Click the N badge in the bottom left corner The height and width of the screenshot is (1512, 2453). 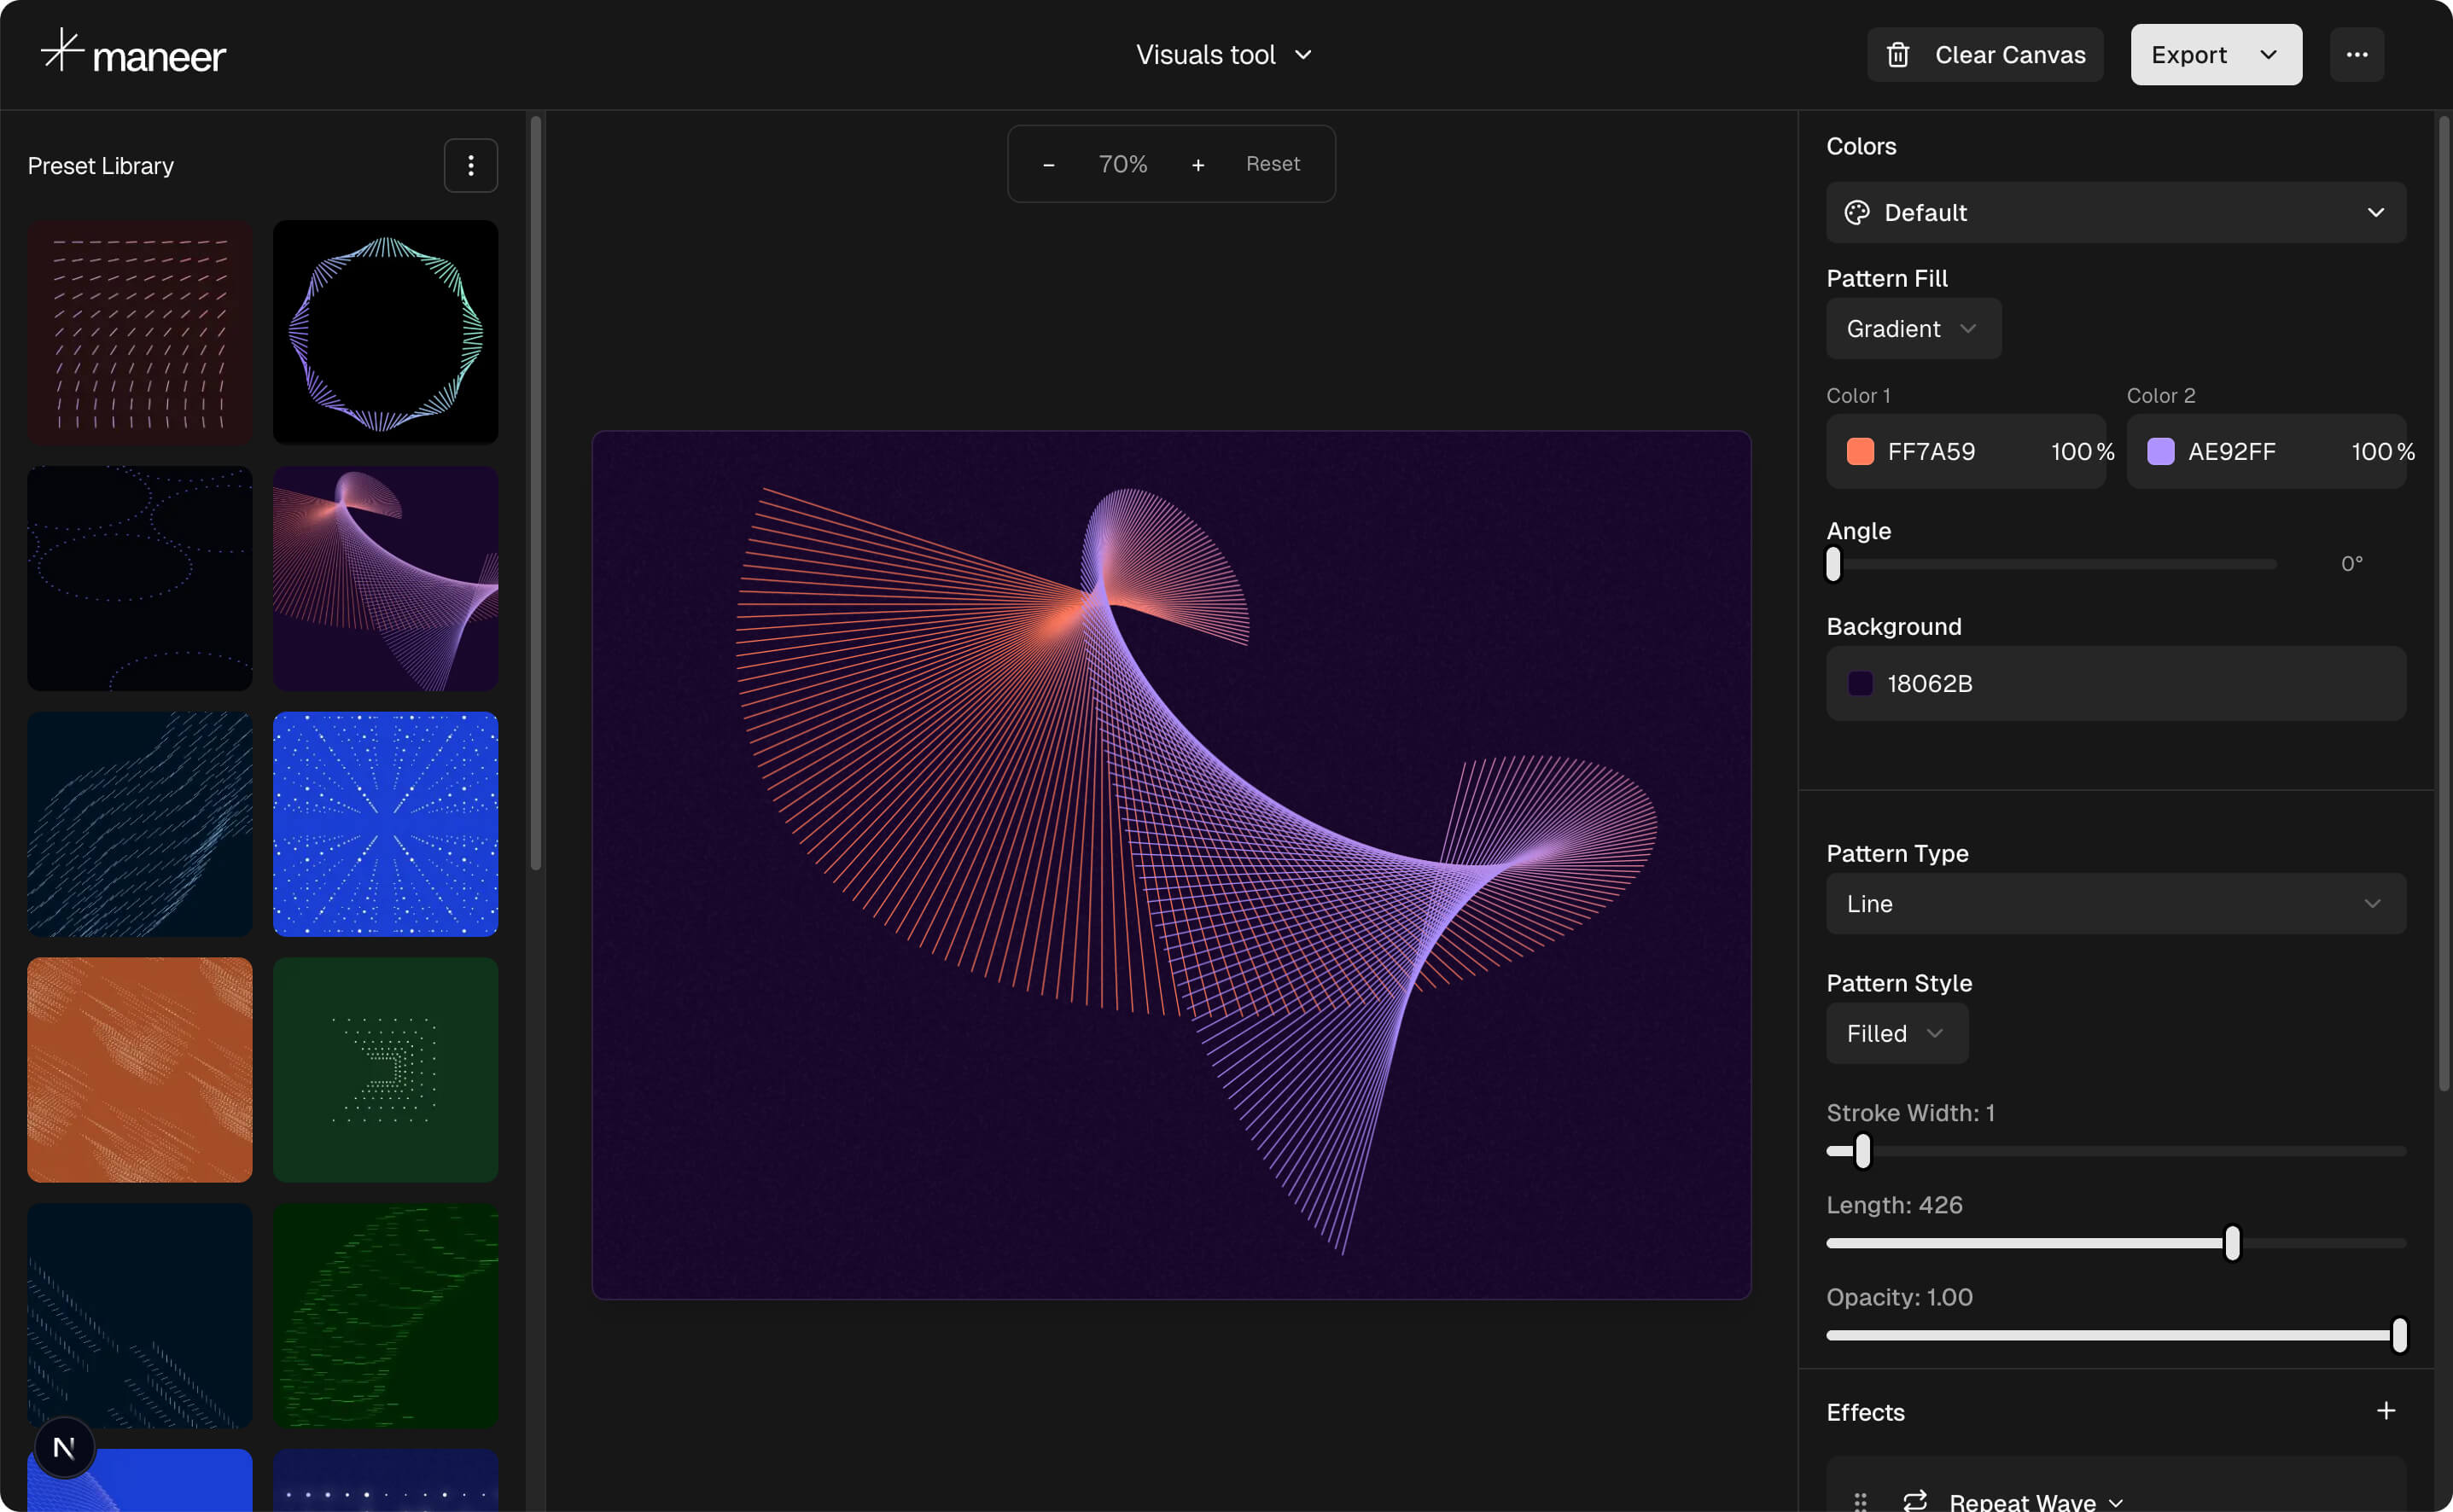[x=64, y=1446]
